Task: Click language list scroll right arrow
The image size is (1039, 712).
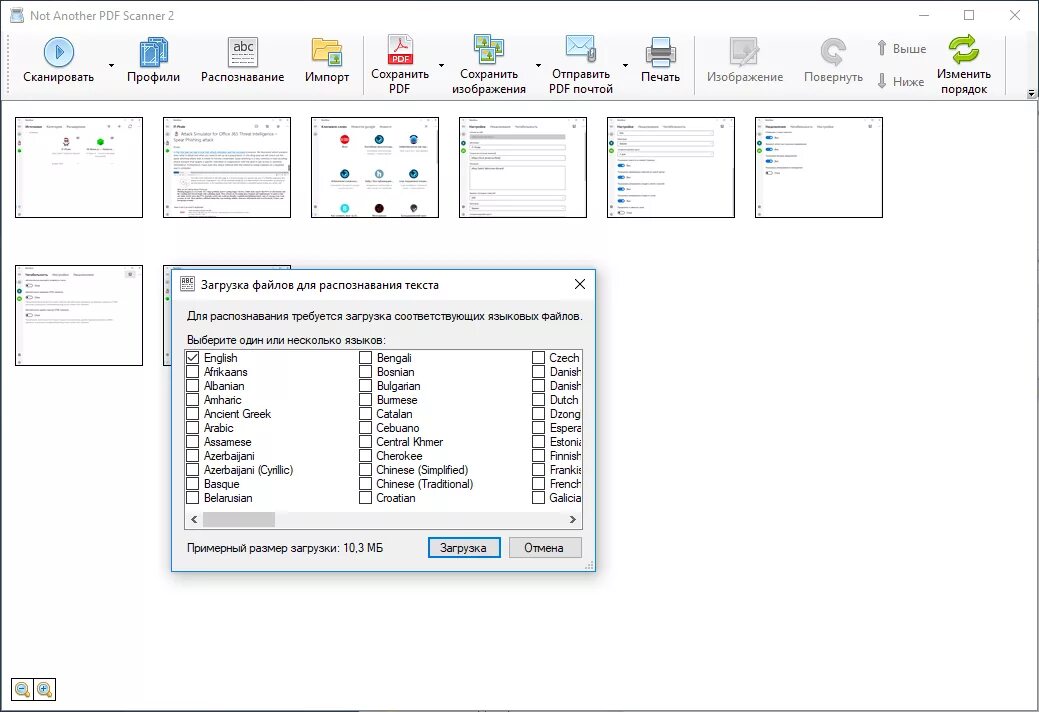Action: (573, 520)
